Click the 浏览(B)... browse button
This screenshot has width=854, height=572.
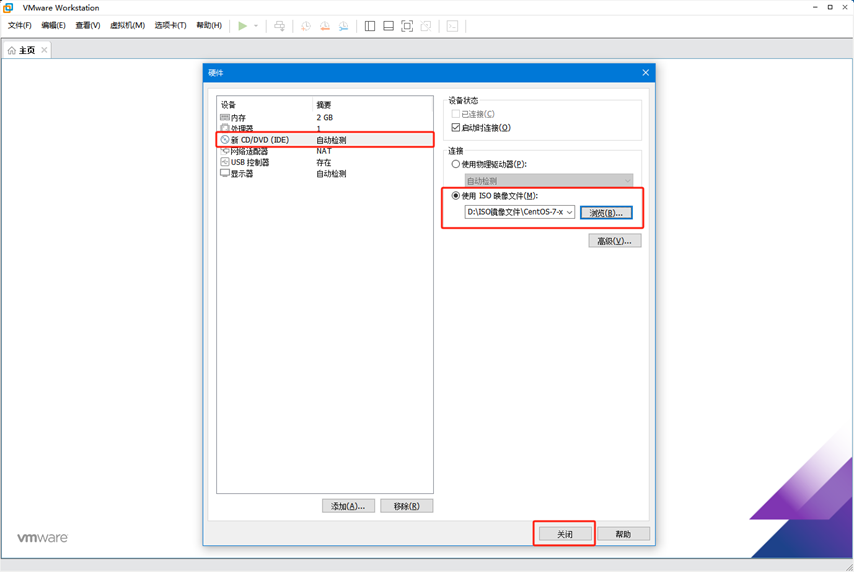(606, 213)
